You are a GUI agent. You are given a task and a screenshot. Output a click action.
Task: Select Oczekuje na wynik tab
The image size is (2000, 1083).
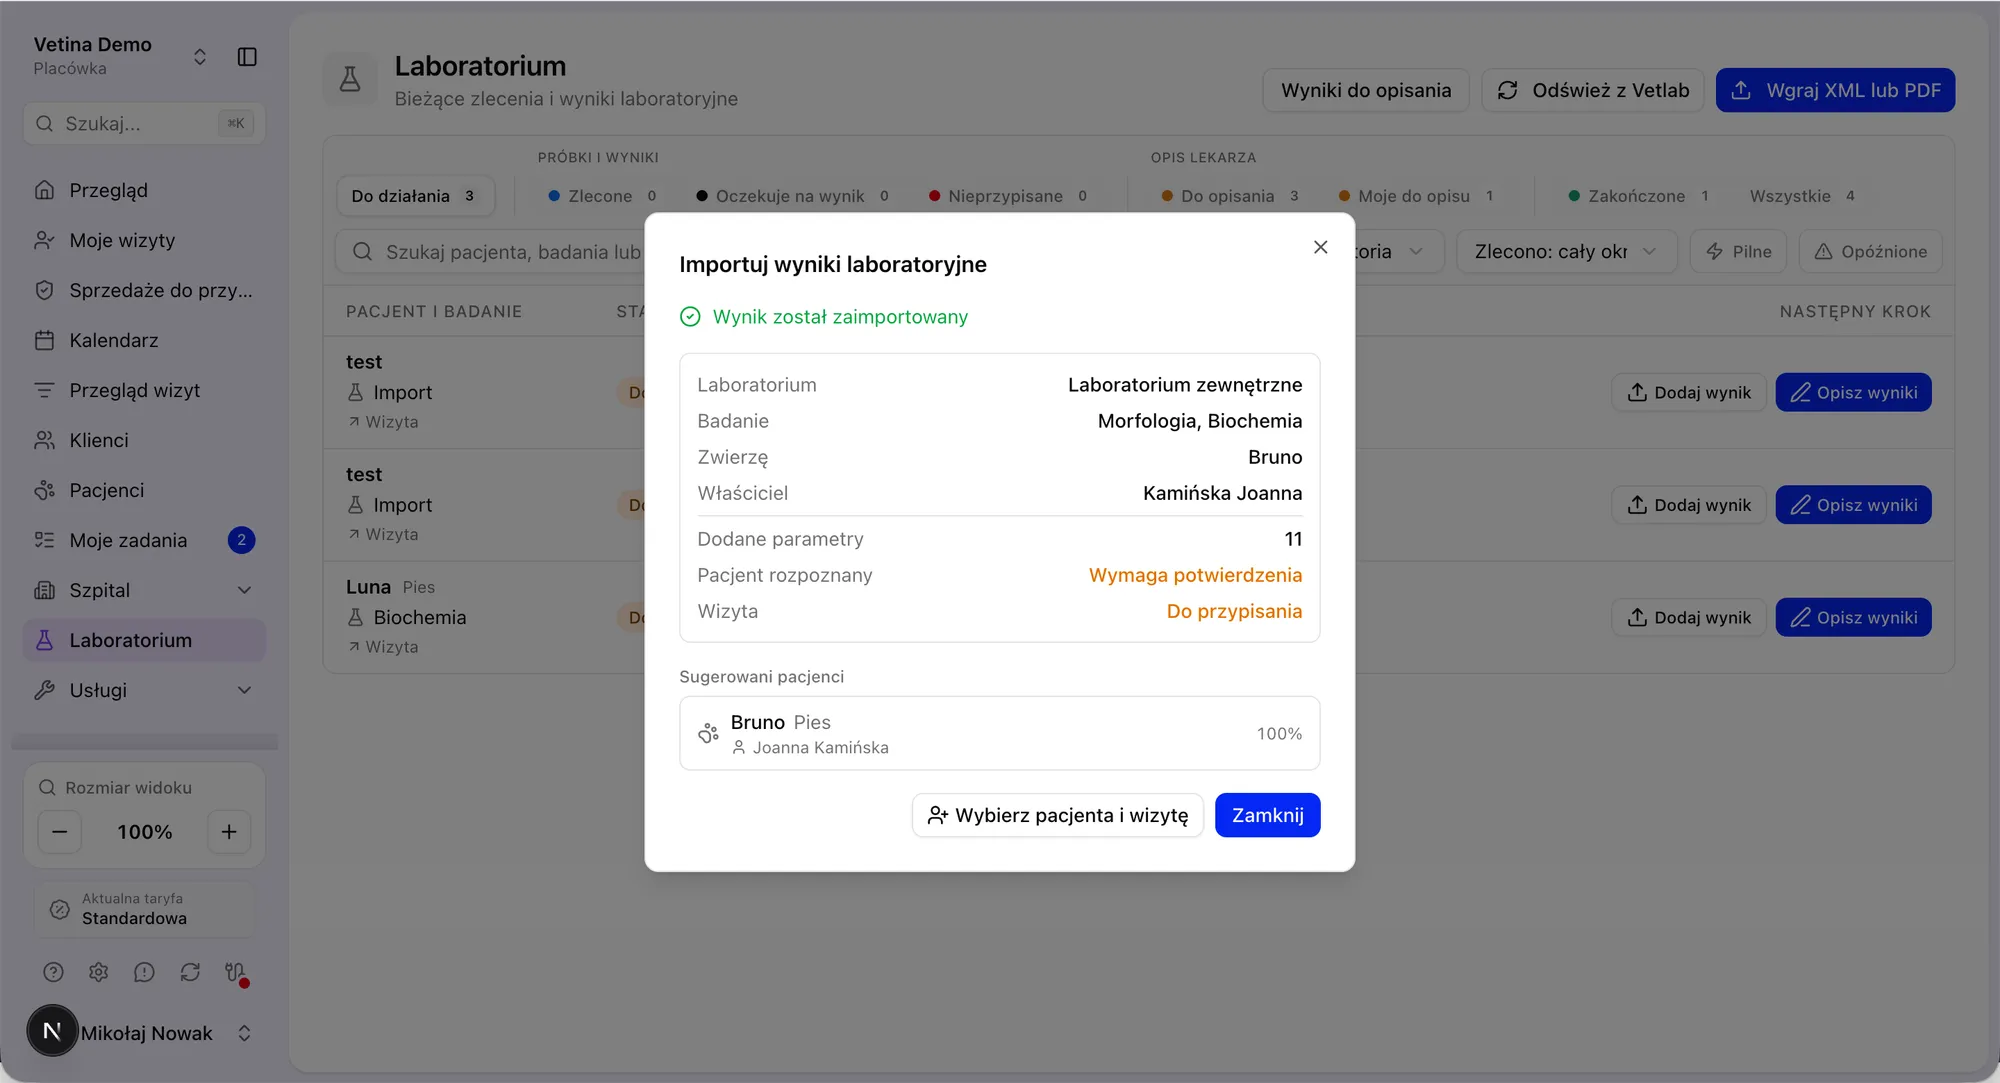pyautogui.click(x=792, y=196)
